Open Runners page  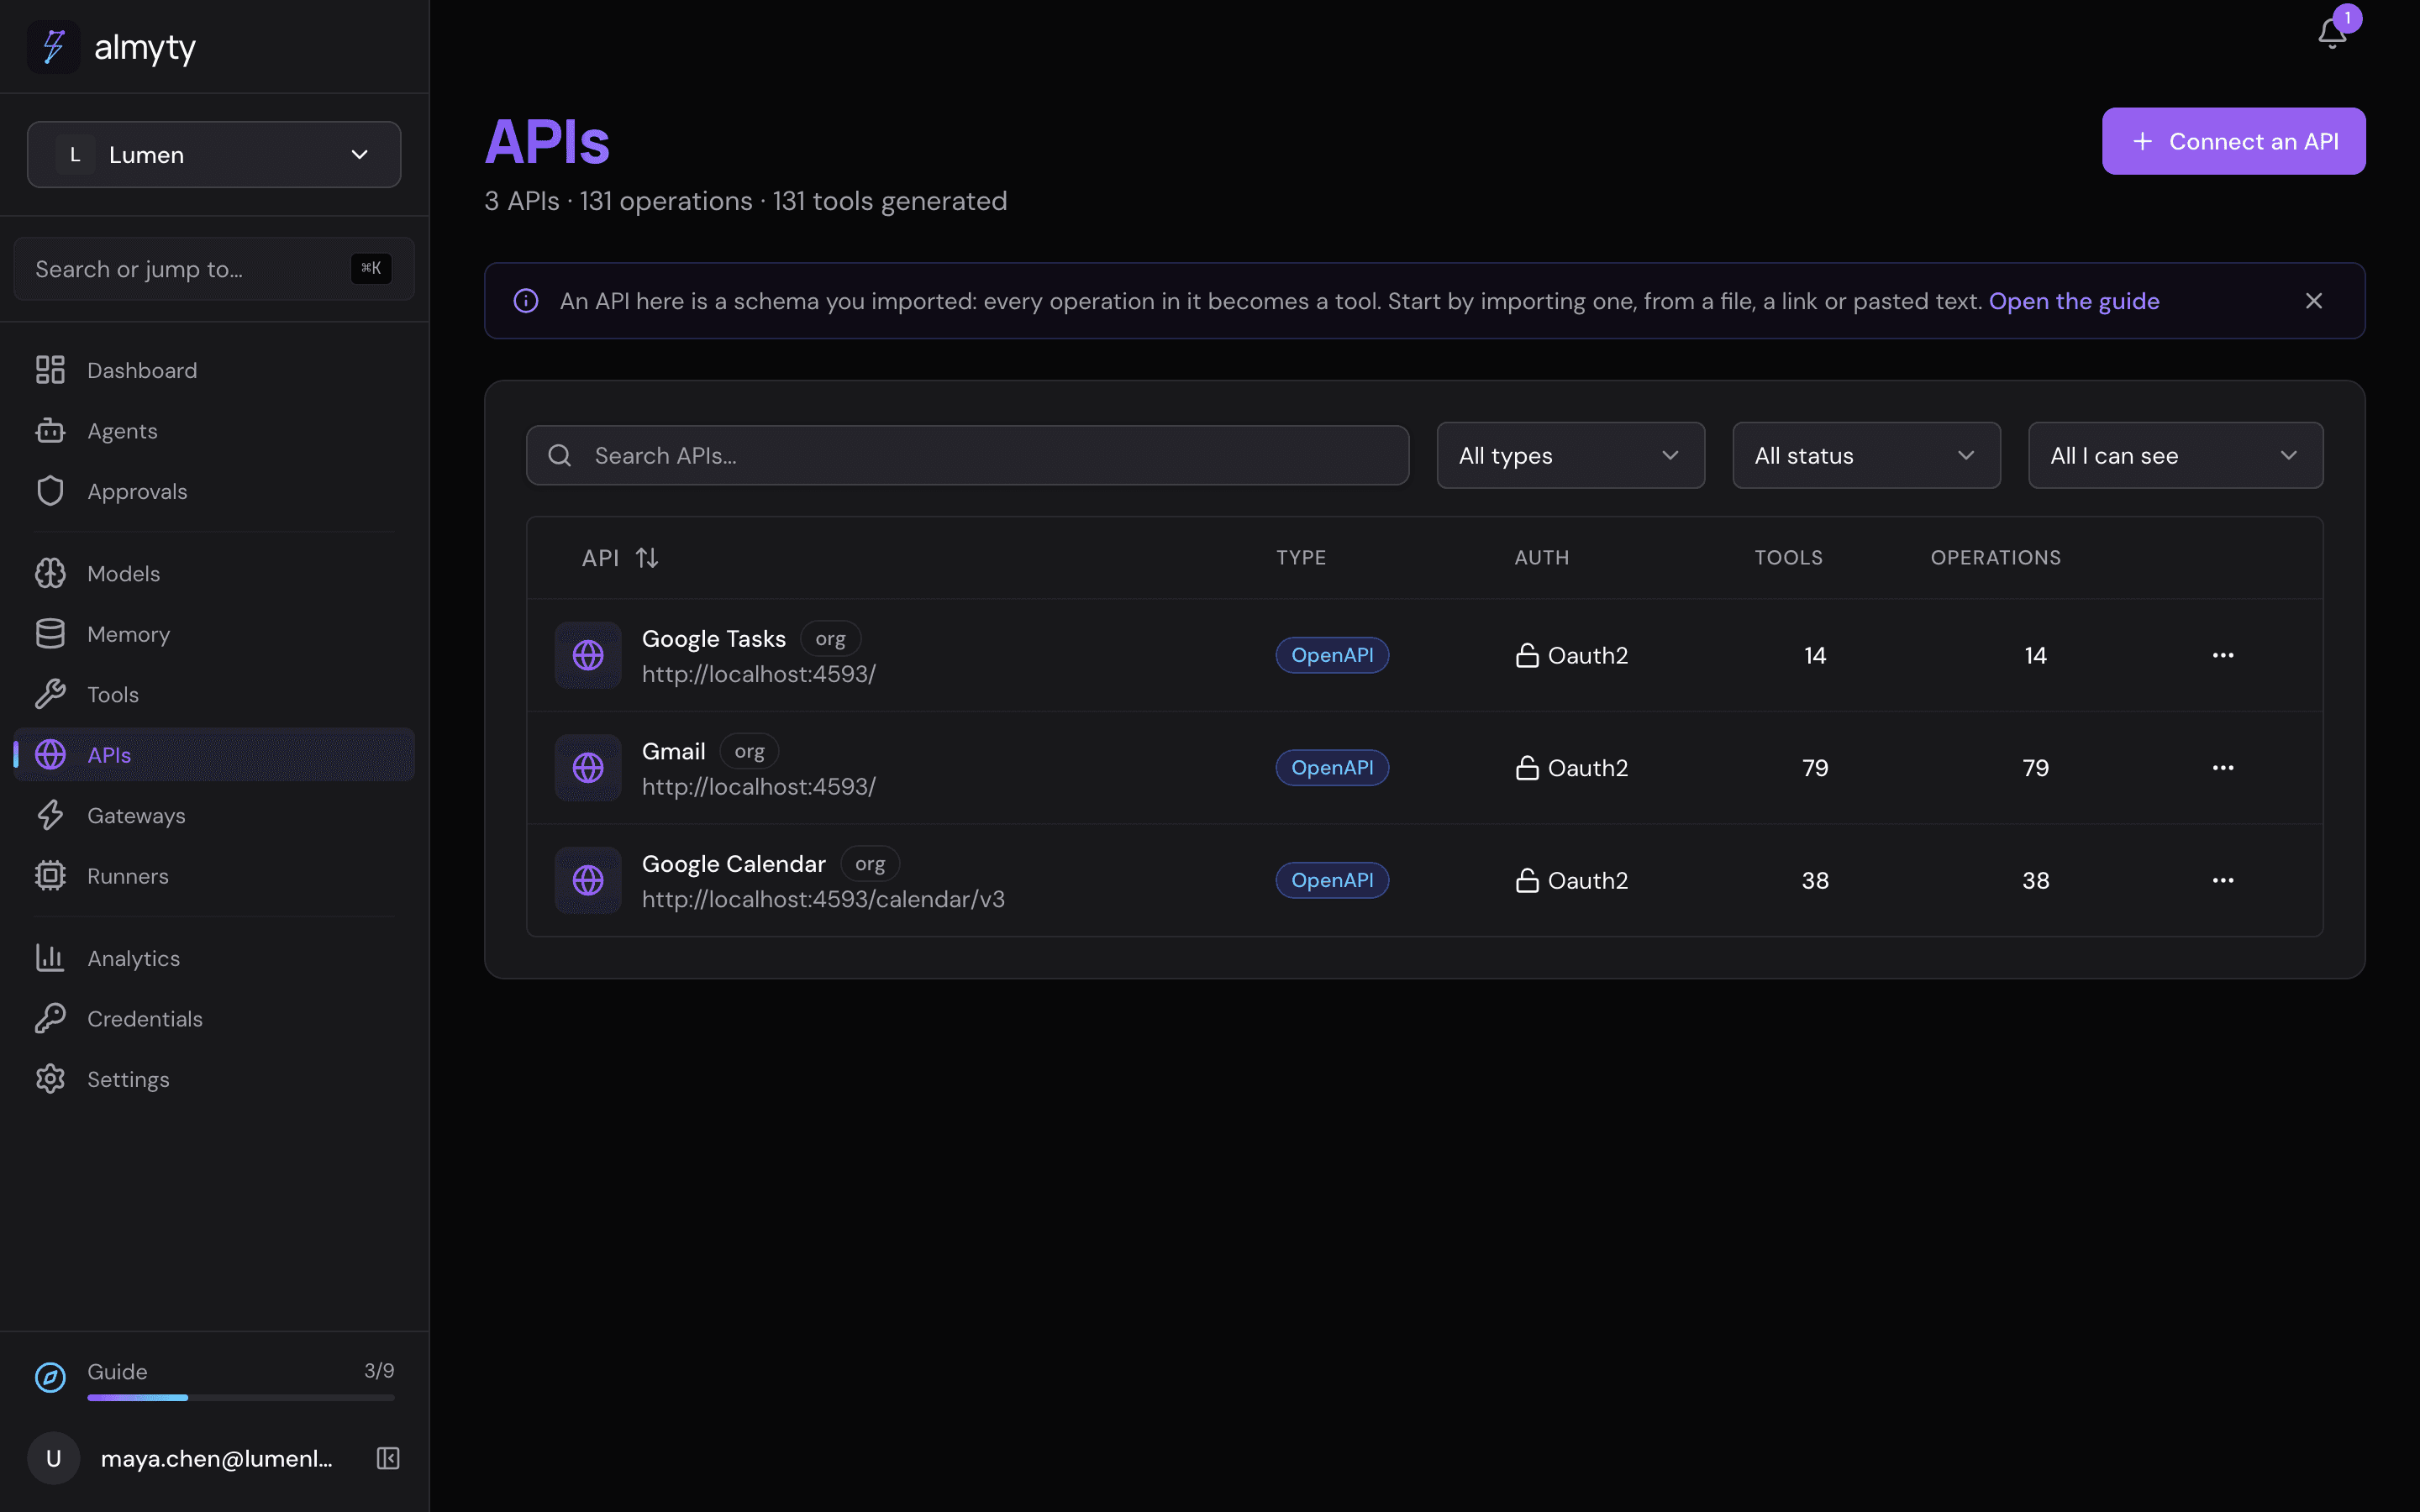click(x=214, y=876)
